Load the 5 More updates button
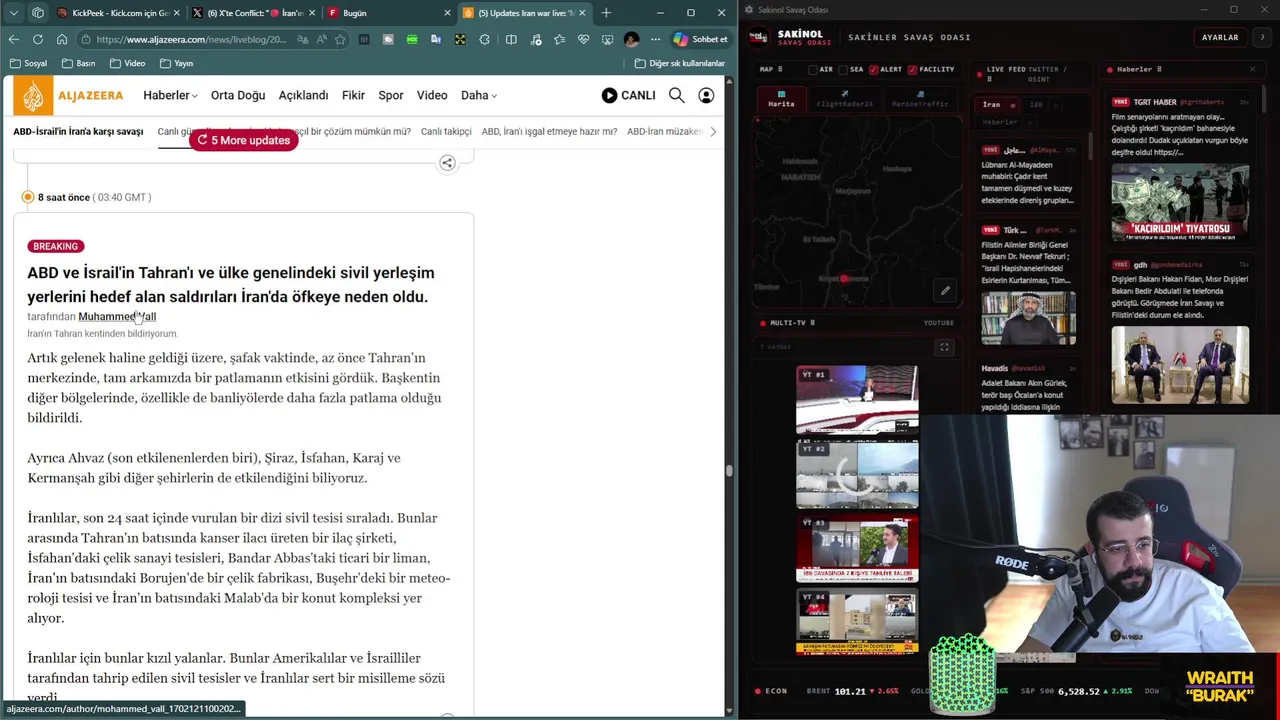This screenshot has width=1280, height=720. tap(244, 140)
